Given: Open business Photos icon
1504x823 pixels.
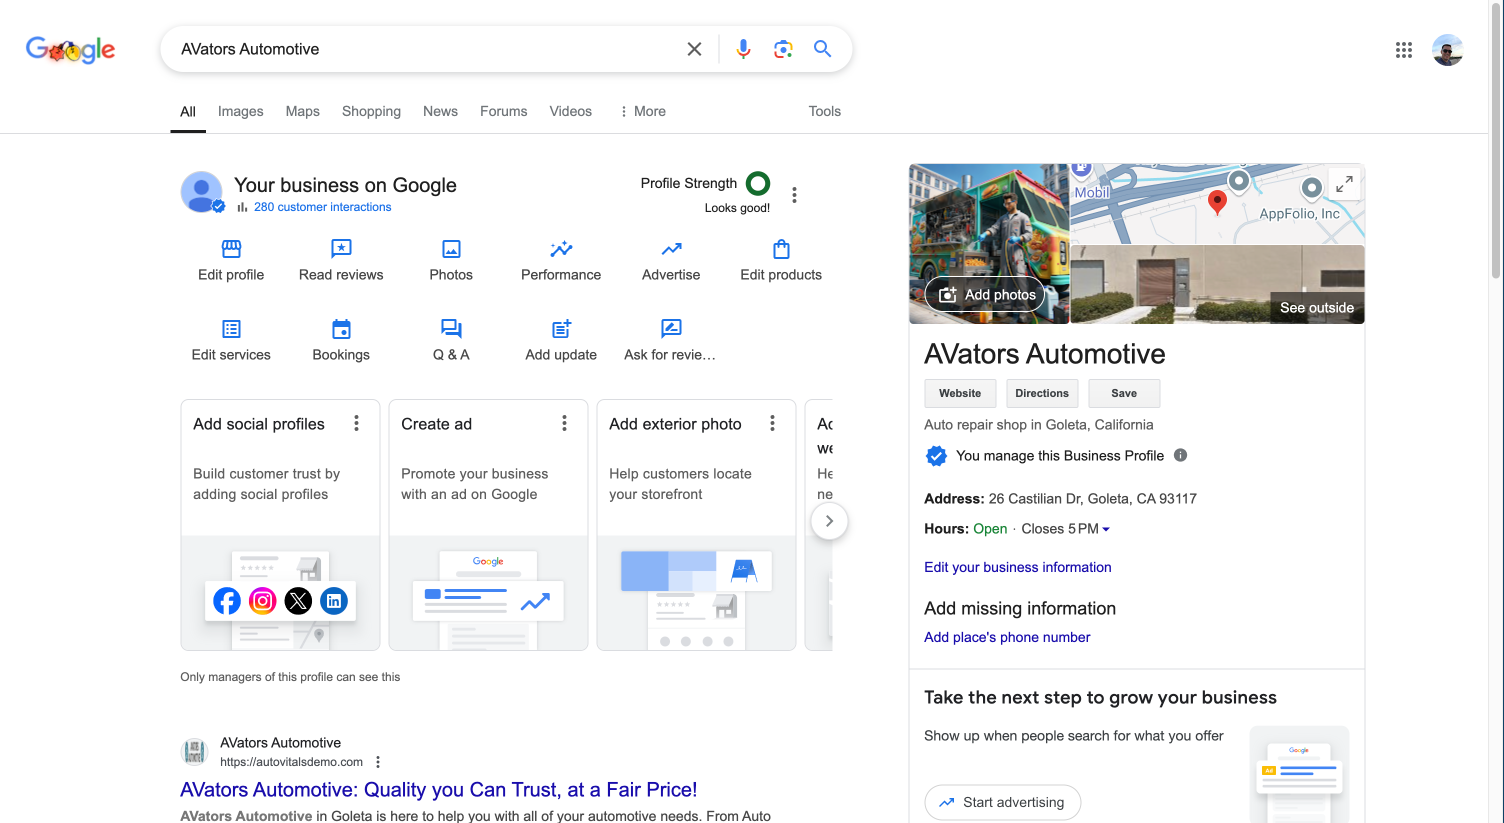Looking at the screenshot, I should pyautogui.click(x=451, y=248).
